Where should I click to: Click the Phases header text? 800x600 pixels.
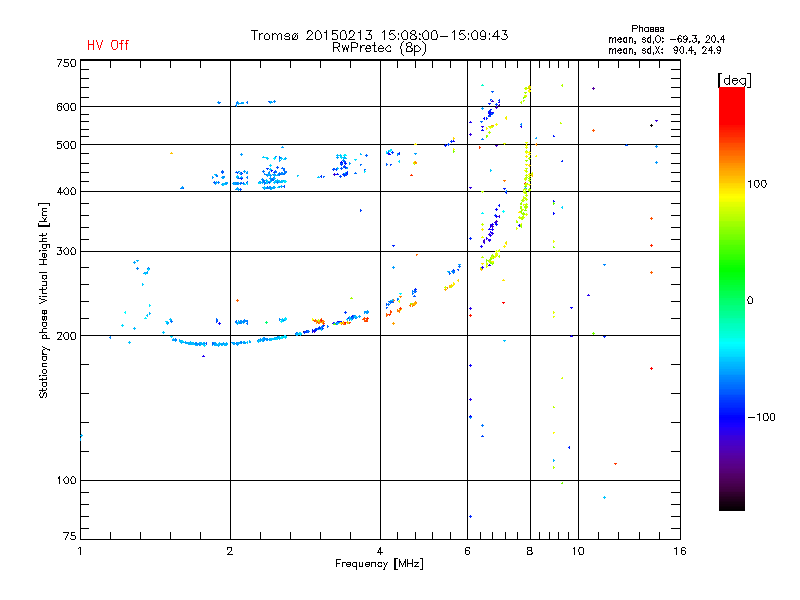click(647, 29)
